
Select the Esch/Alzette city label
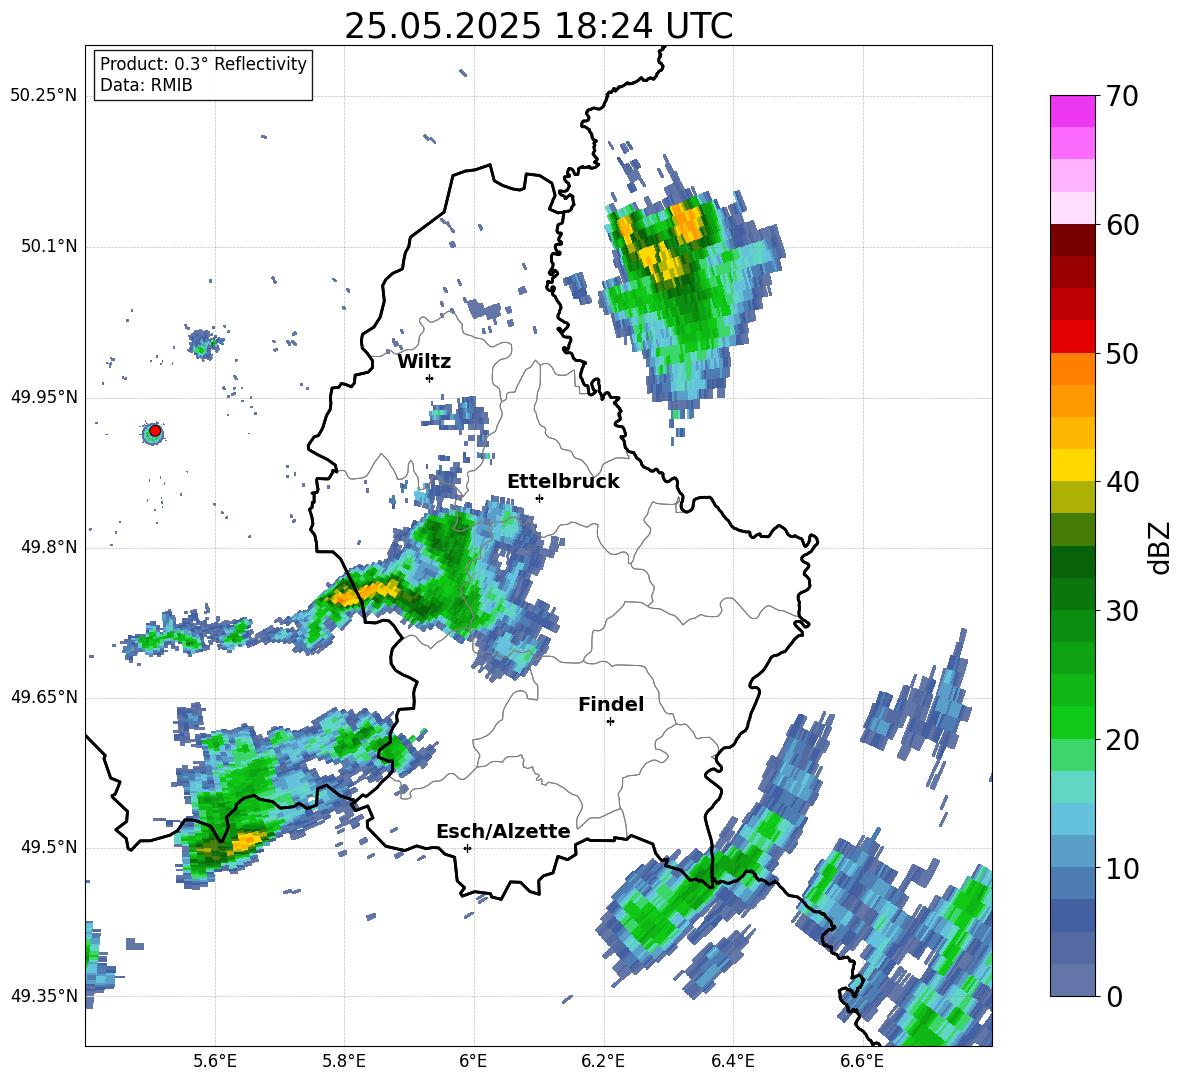503,832
